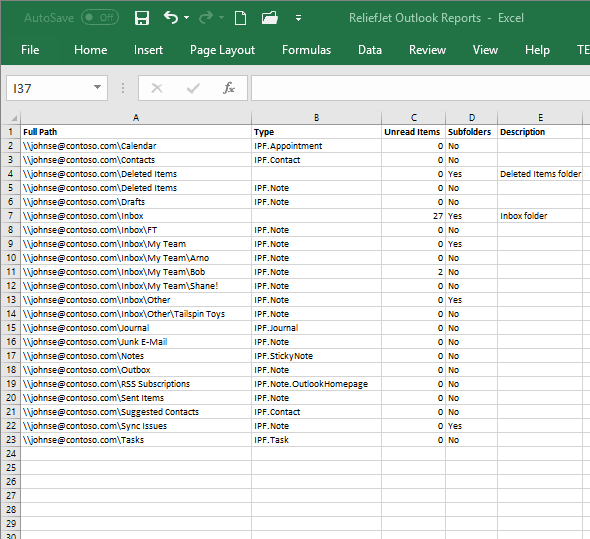Click the Cancel X formula bar icon
This screenshot has width=590, height=539.
pyautogui.click(x=157, y=88)
